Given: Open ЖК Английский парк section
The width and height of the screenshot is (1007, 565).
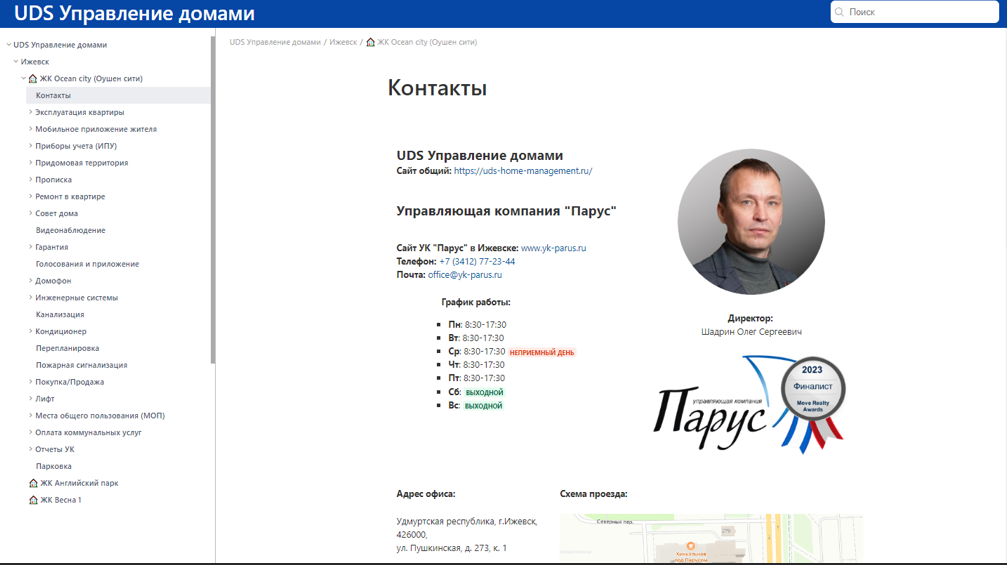Looking at the screenshot, I should click(79, 483).
